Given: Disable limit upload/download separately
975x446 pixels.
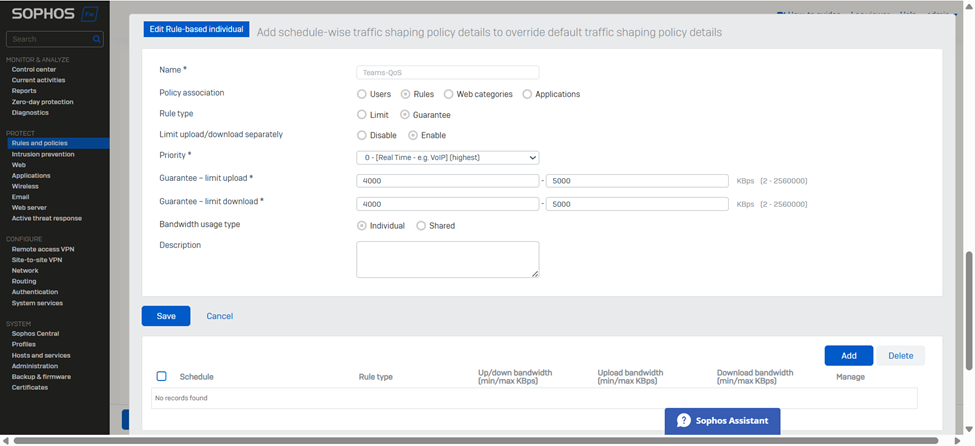Looking at the screenshot, I should pos(362,135).
